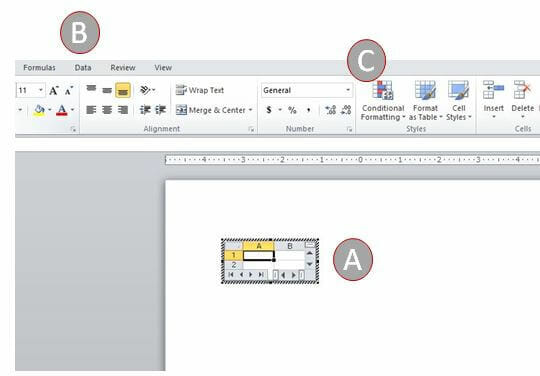Click the Conditional Formatting button
The width and height of the screenshot is (540, 376).
click(x=383, y=101)
